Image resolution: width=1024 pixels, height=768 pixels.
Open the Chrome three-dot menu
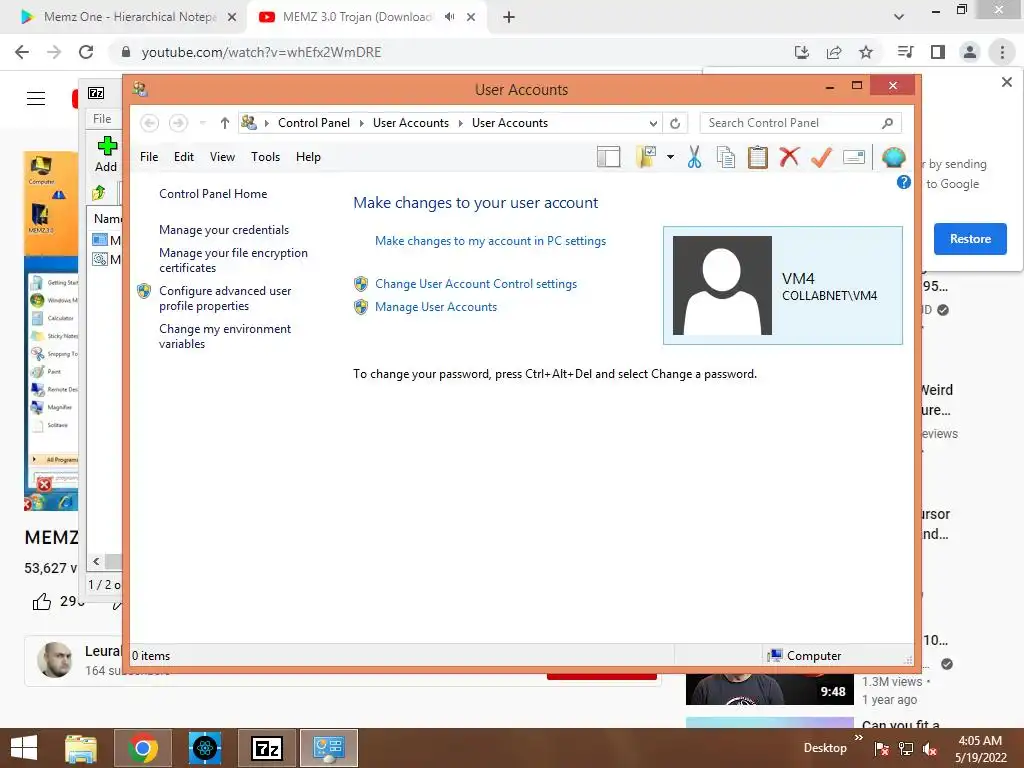[x=1002, y=52]
